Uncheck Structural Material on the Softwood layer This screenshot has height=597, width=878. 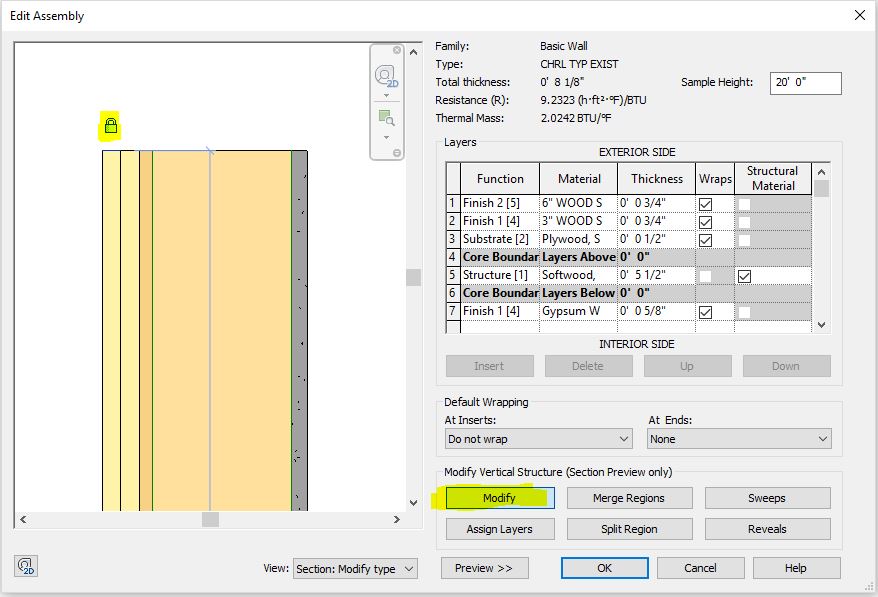pyautogui.click(x=744, y=278)
